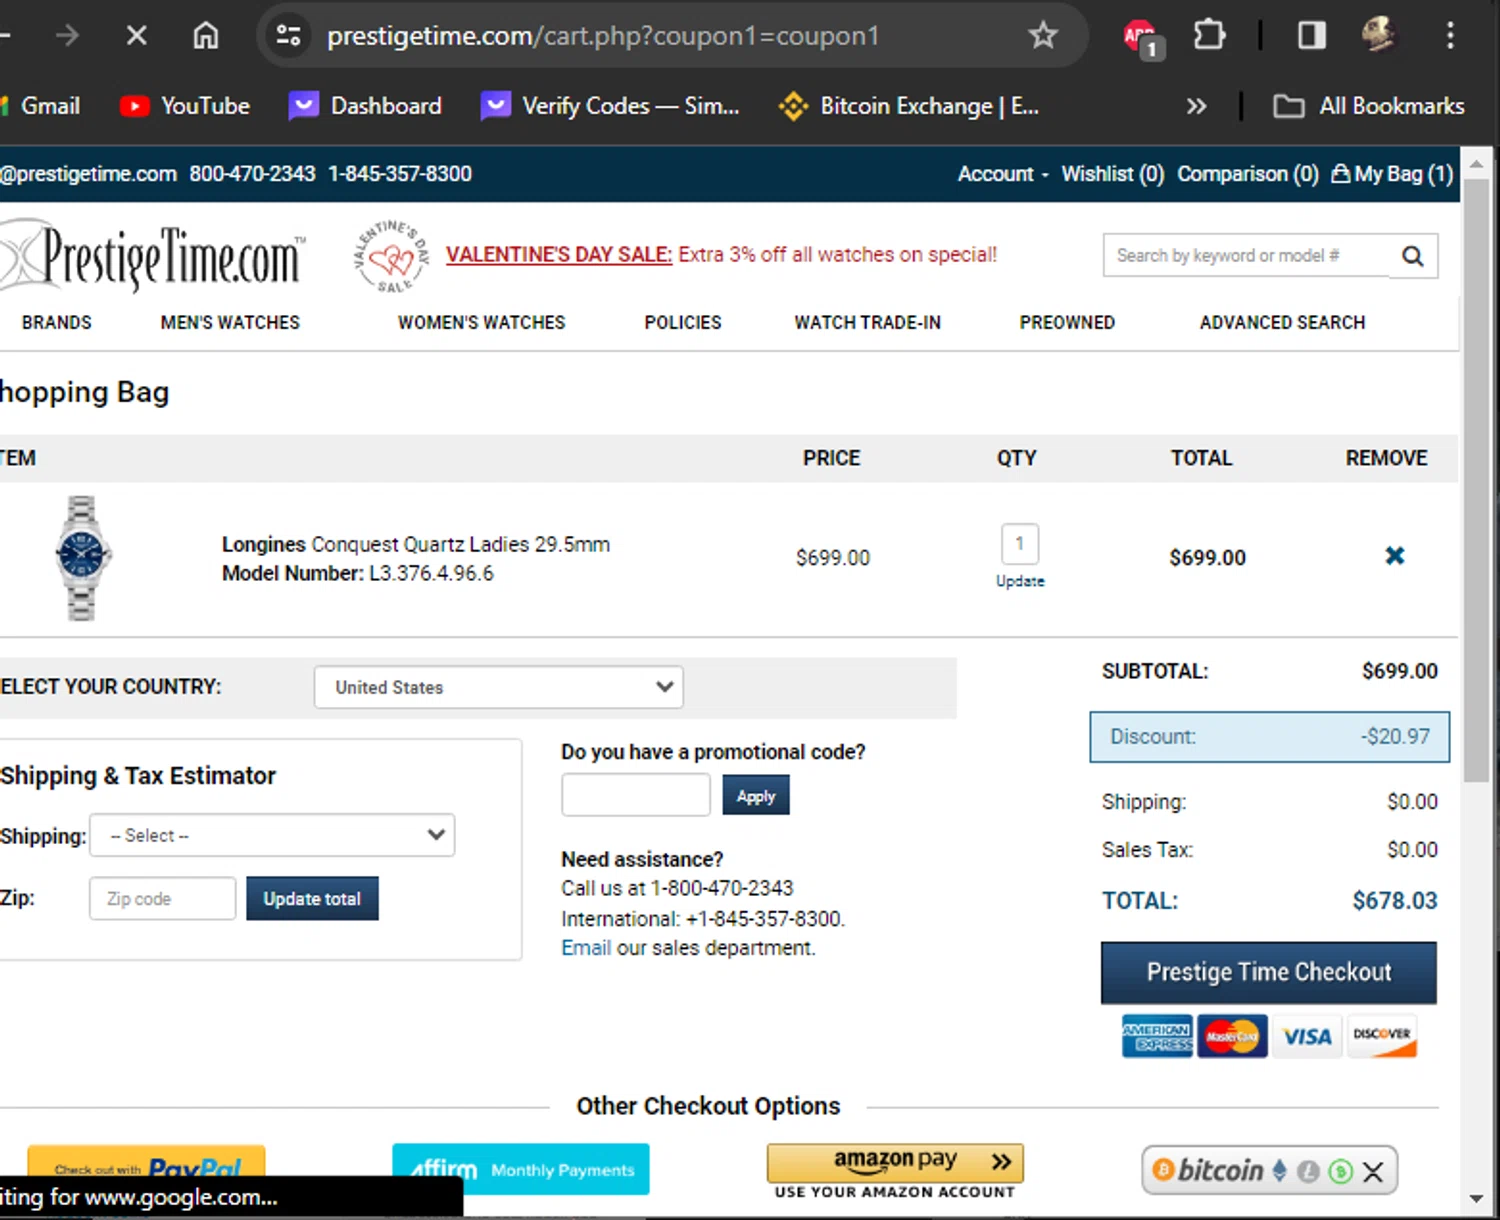Open the Chrome profile avatar
1500x1220 pixels.
(x=1378, y=35)
